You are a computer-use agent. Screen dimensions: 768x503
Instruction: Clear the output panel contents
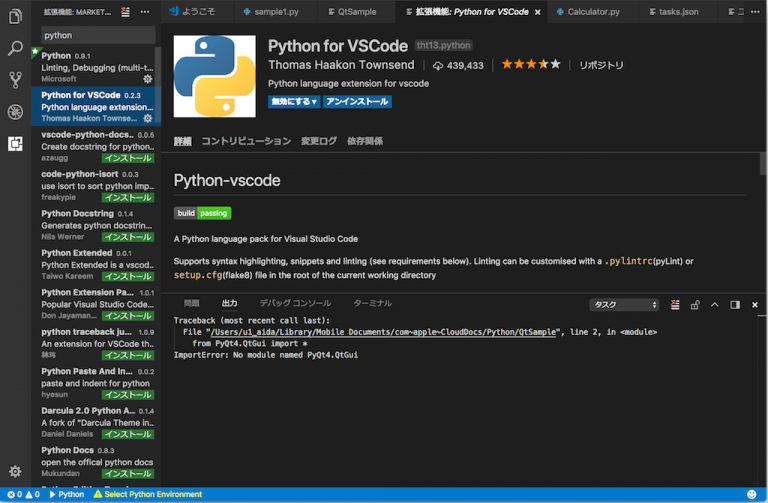click(x=675, y=305)
